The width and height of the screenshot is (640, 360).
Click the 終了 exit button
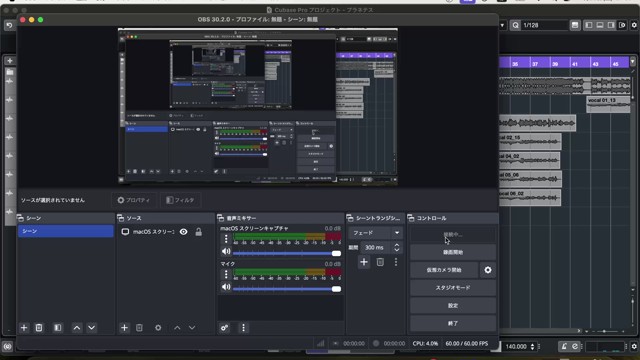pos(453,323)
